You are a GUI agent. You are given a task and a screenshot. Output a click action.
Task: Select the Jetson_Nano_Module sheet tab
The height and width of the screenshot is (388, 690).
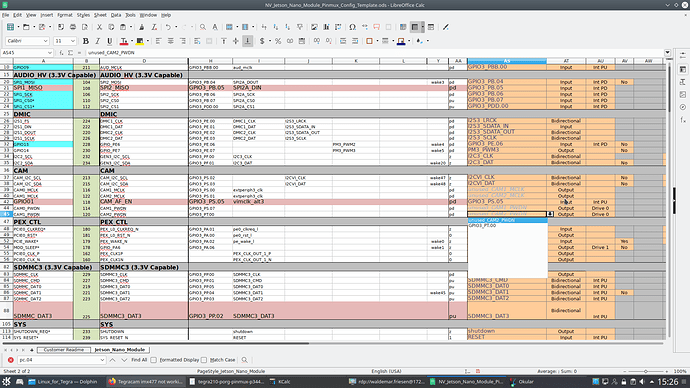(120, 350)
